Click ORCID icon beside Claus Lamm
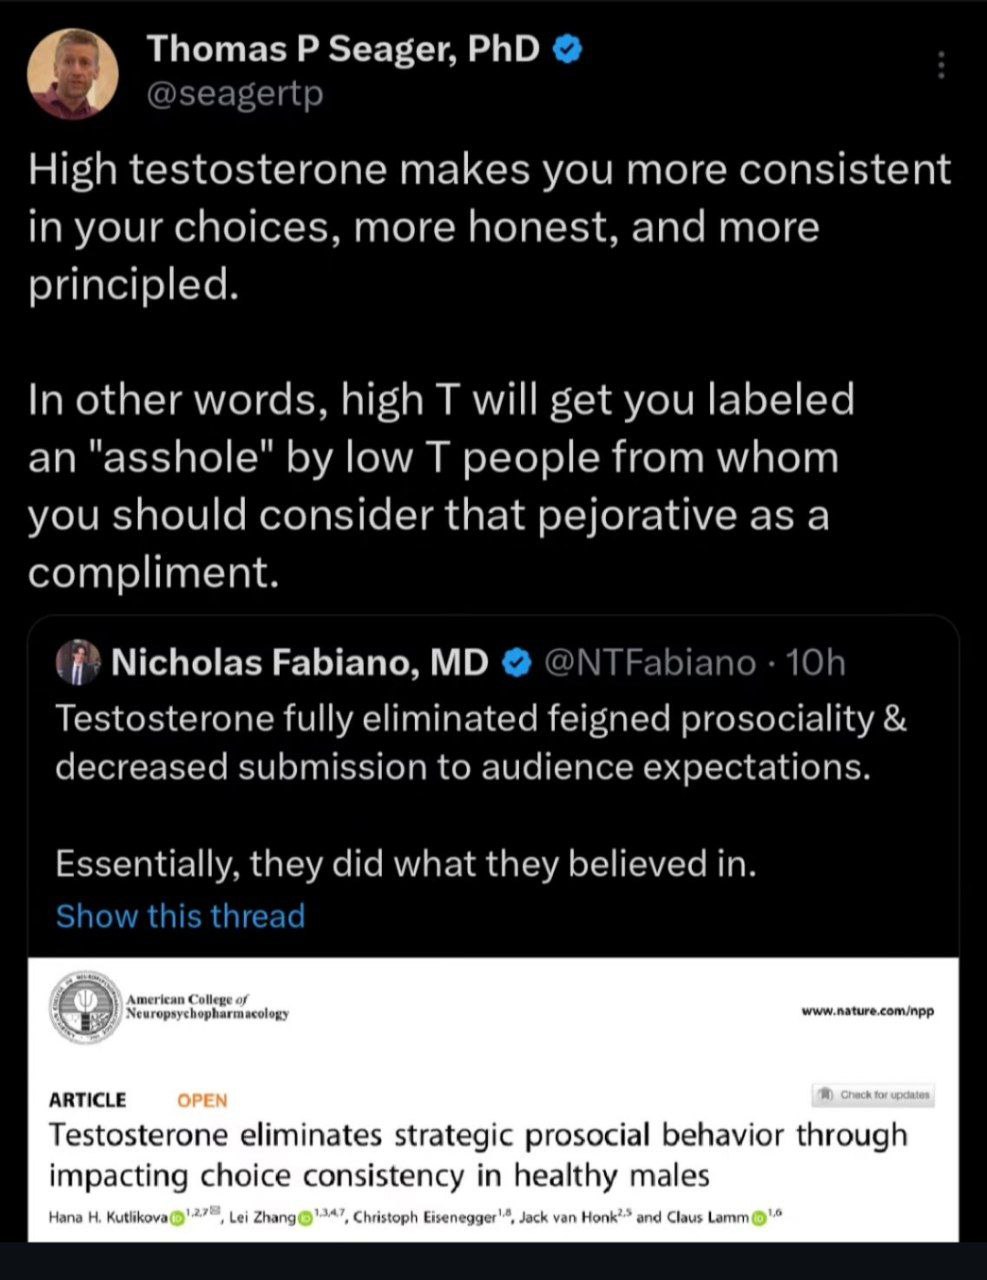The image size is (987, 1280). click(759, 1217)
